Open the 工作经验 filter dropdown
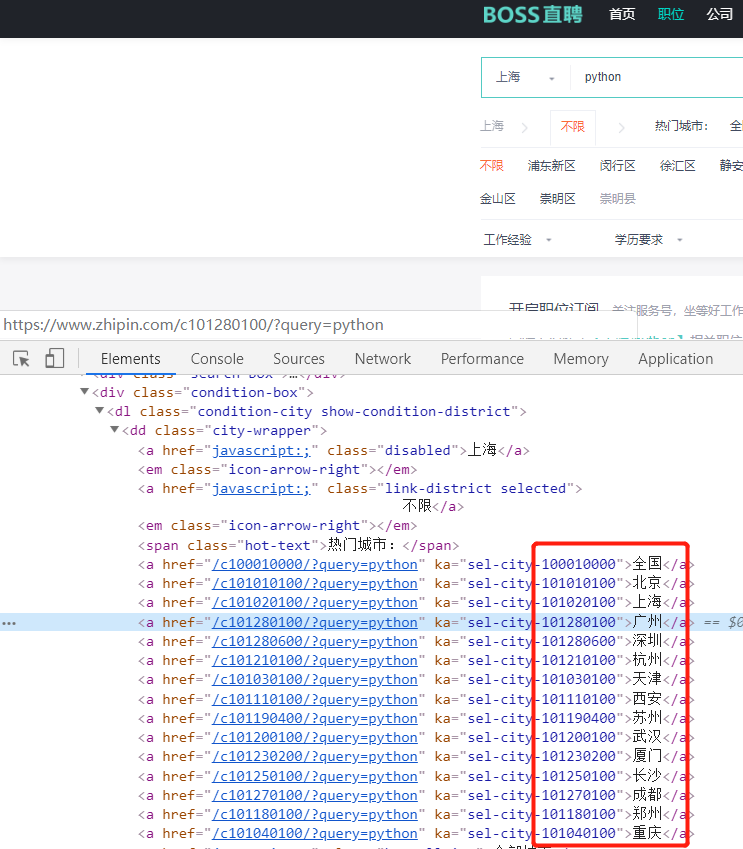 [517, 239]
